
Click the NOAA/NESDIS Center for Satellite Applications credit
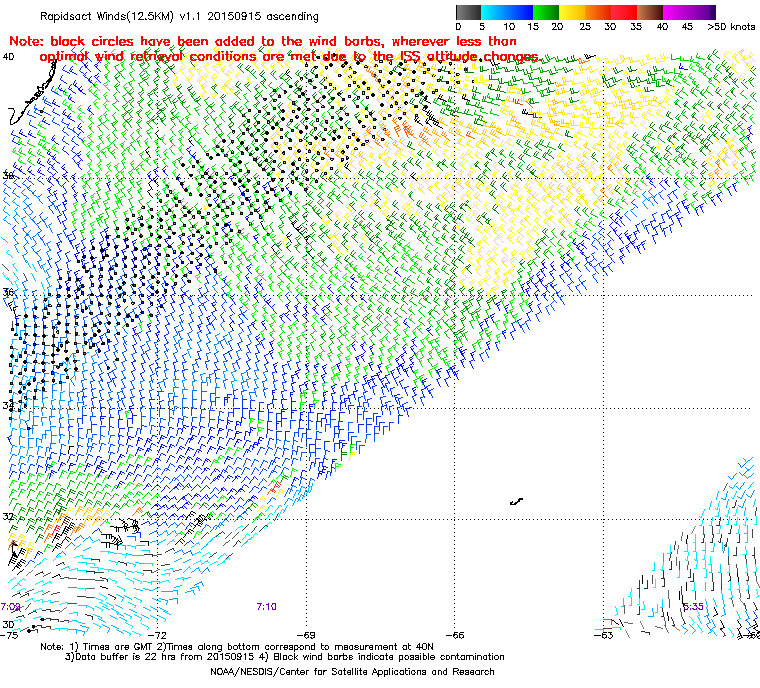tap(352, 672)
